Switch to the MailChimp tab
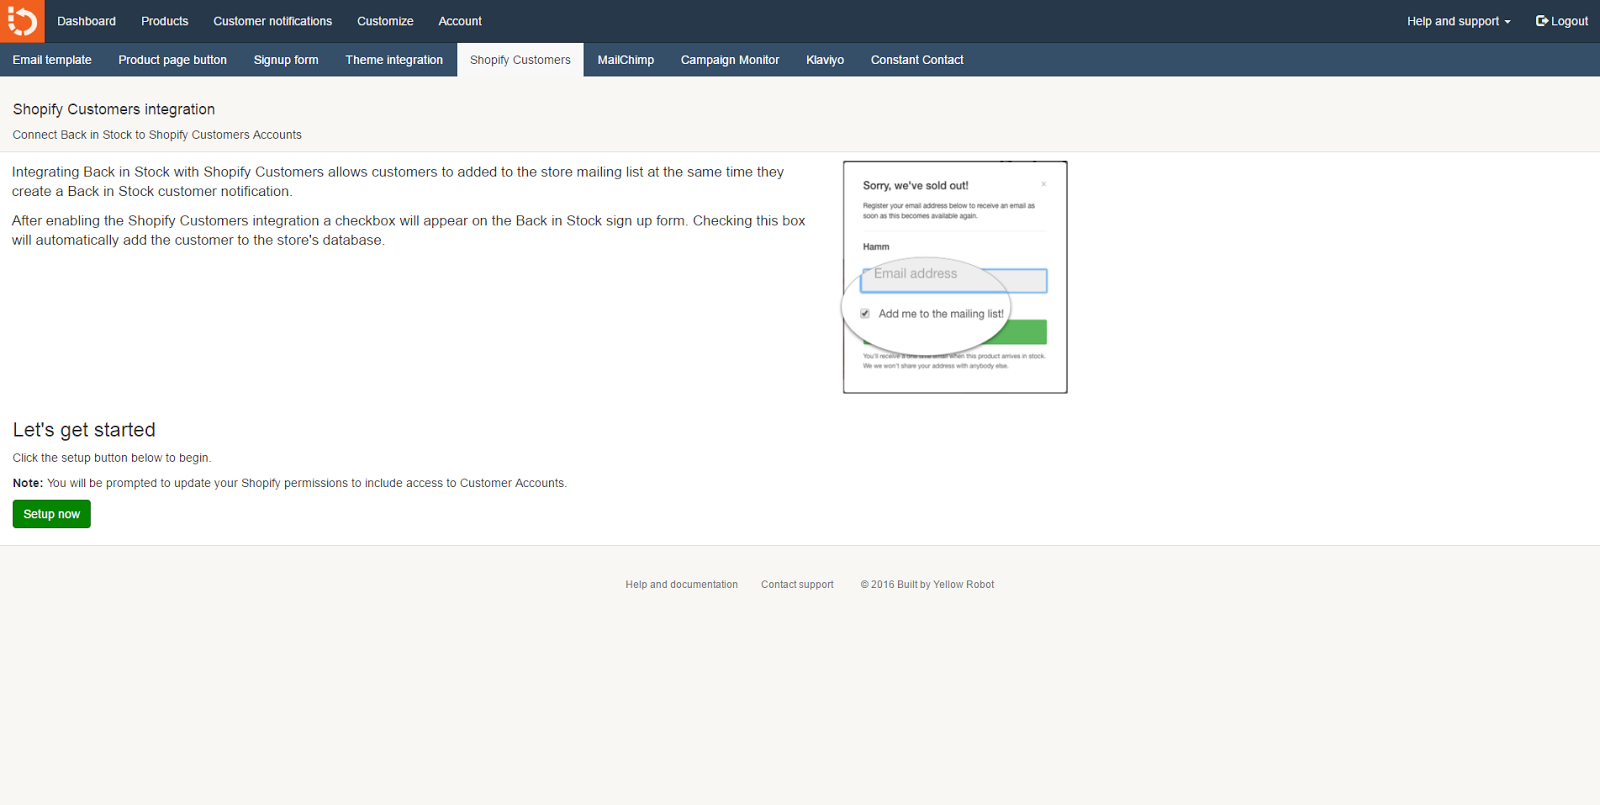This screenshot has height=805, width=1600. click(x=626, y=60)
